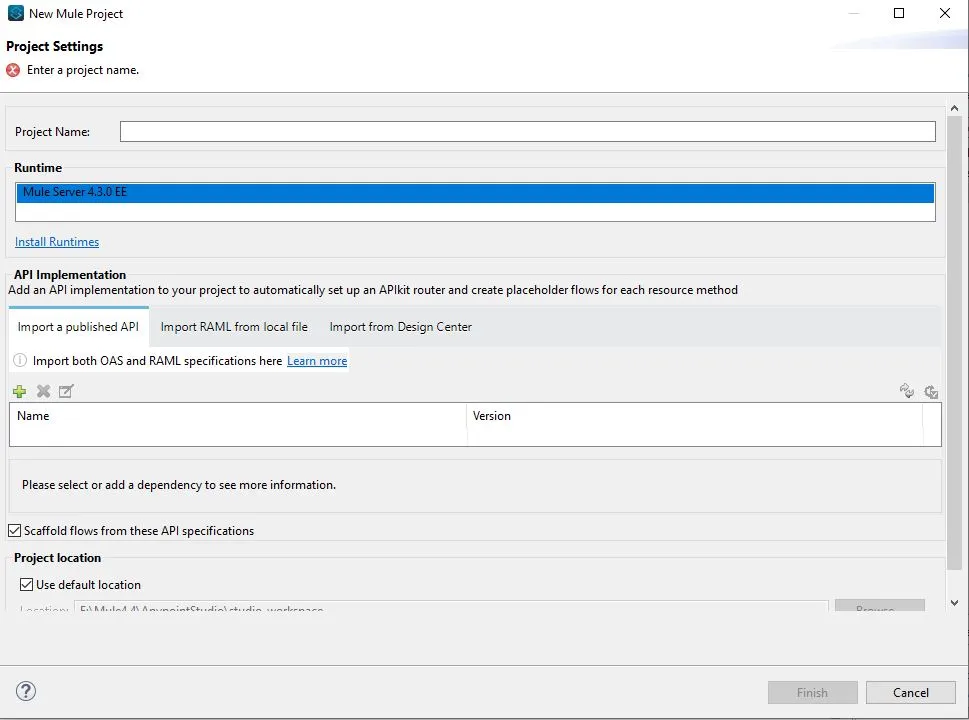Open help with the question mark icon
Image resolution: width=969 pixels, height=720 pixels.
pyautogui.click(x=26, y=691)
